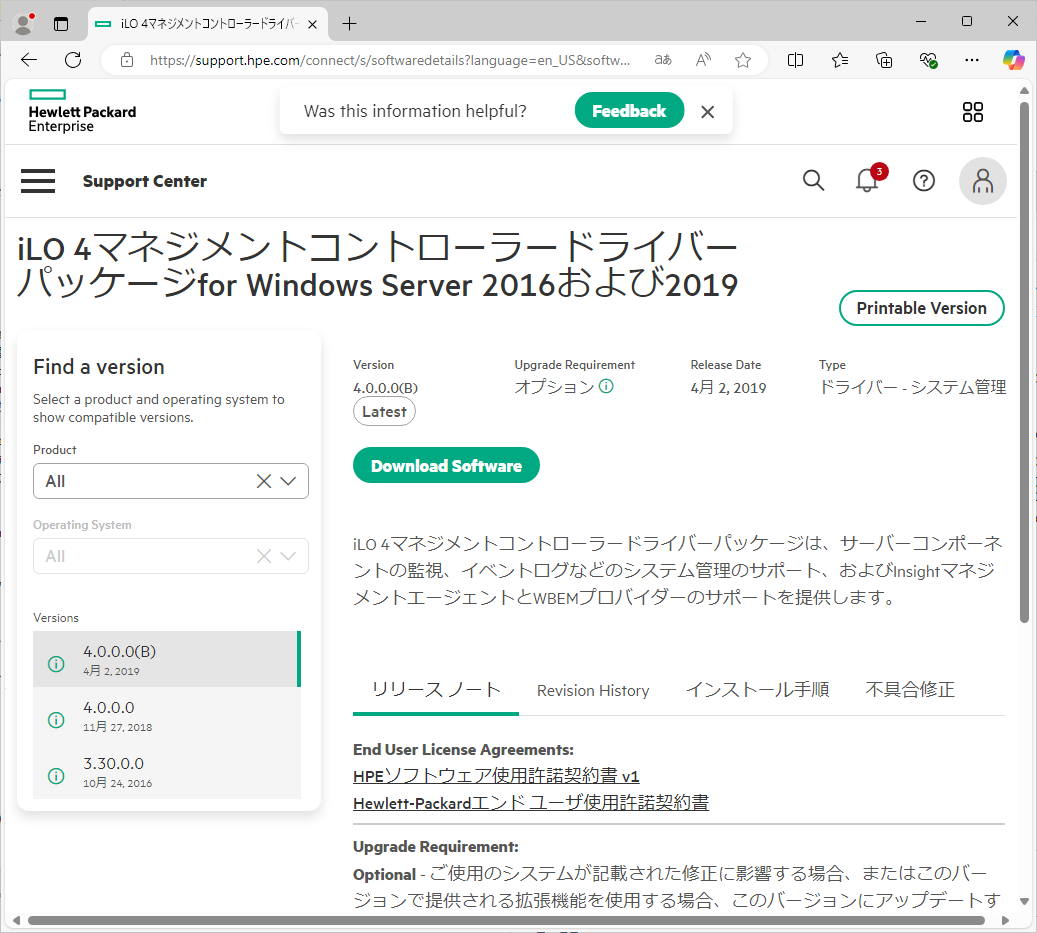
Task: Open Hewlett-Packardエンド ユーザ使用許諾契約書 link
Action: coord(531,803)
